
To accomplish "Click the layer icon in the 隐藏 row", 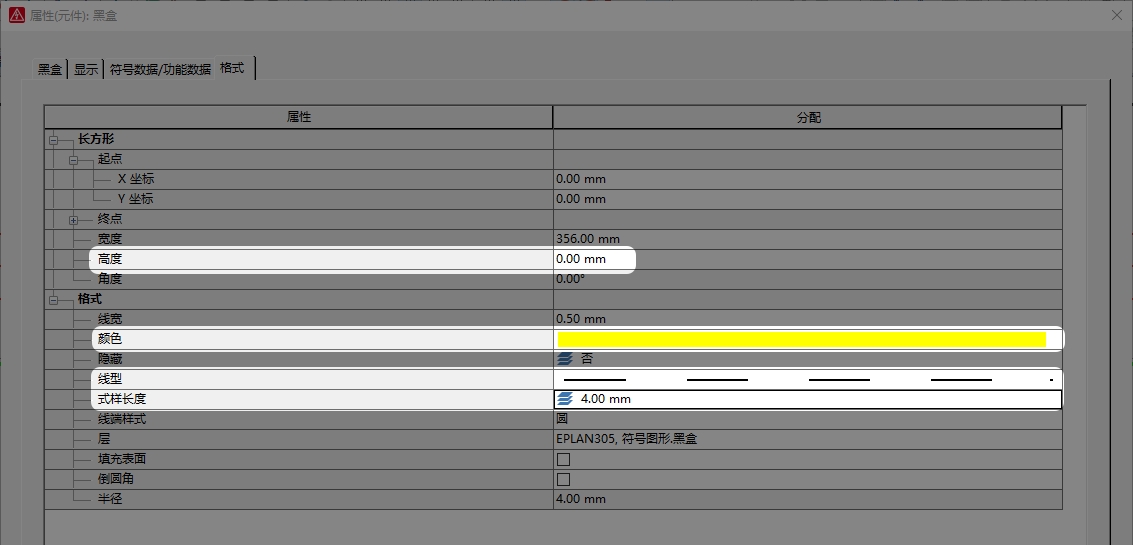I will click(565, 359).
